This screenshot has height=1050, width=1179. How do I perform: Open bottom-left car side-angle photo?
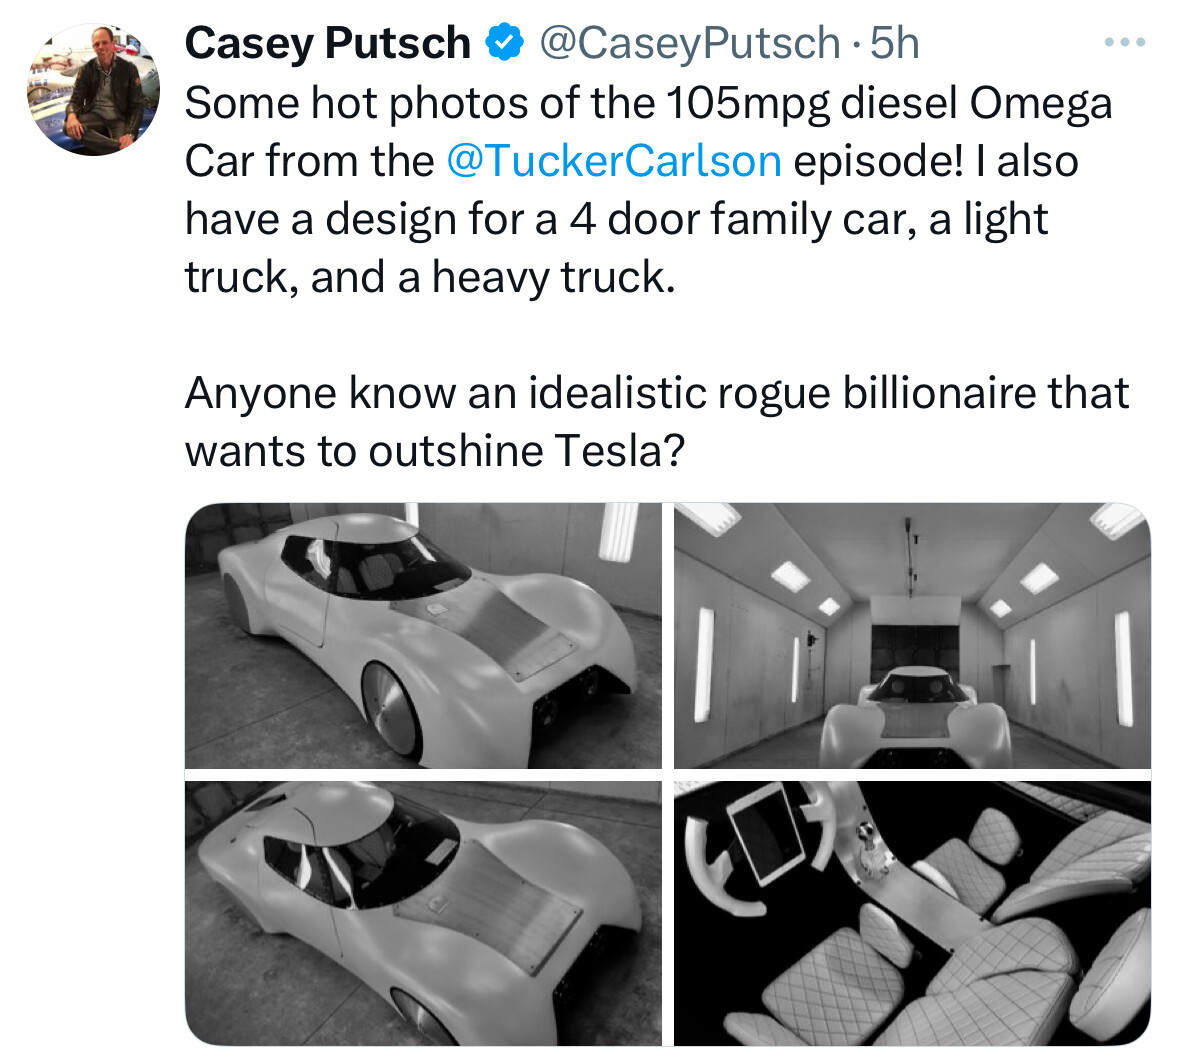pyautogui.click(x=423, y=913)
